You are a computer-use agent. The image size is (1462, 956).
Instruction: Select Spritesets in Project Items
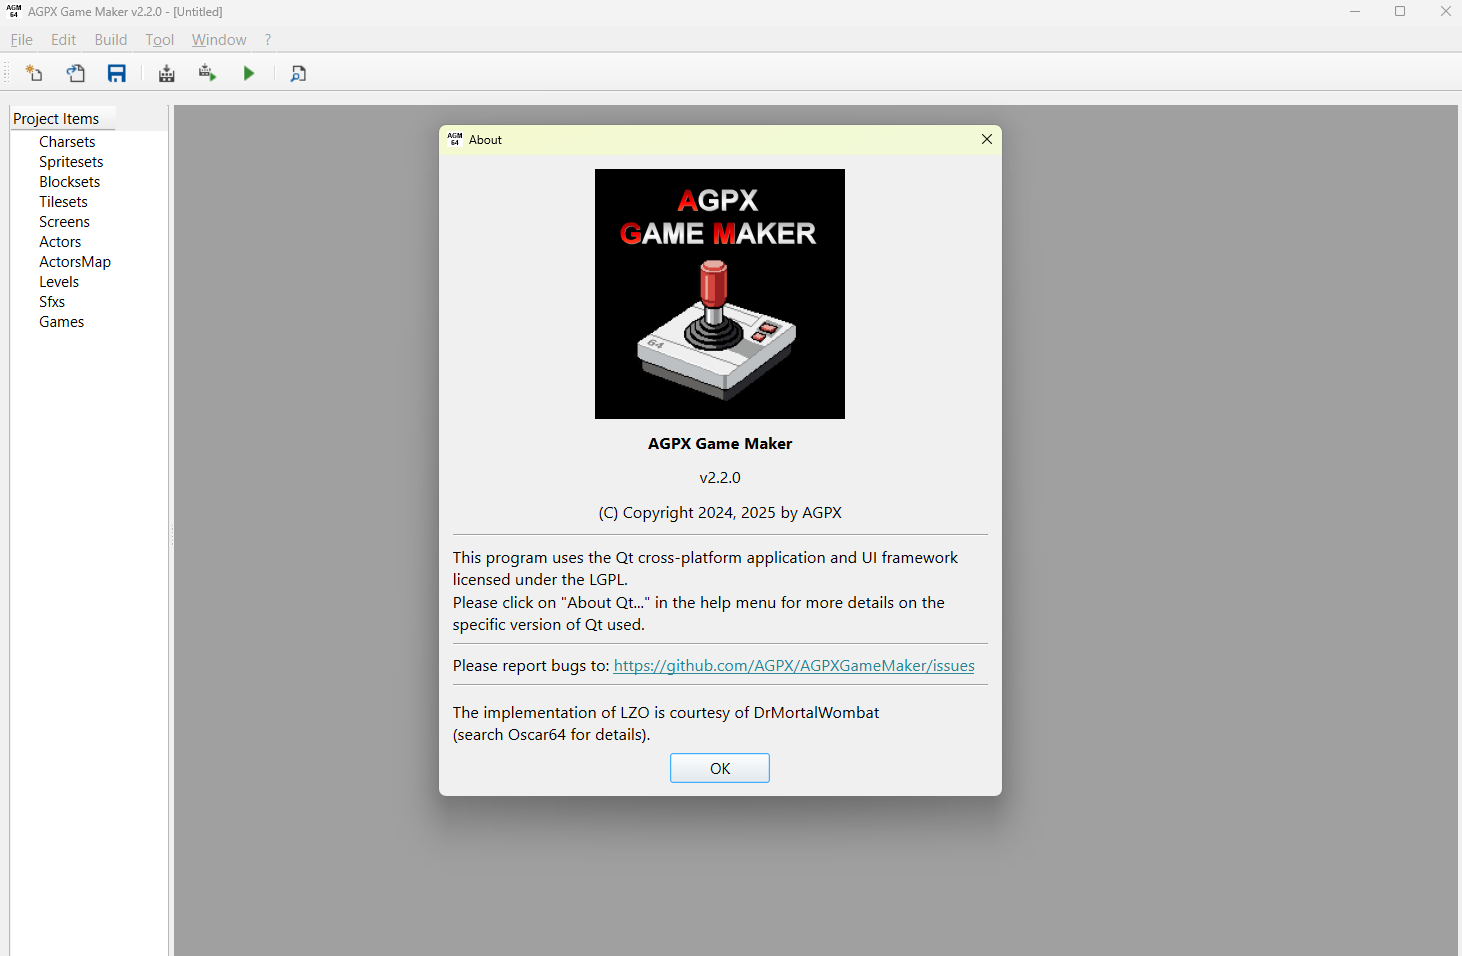point(71,162)
